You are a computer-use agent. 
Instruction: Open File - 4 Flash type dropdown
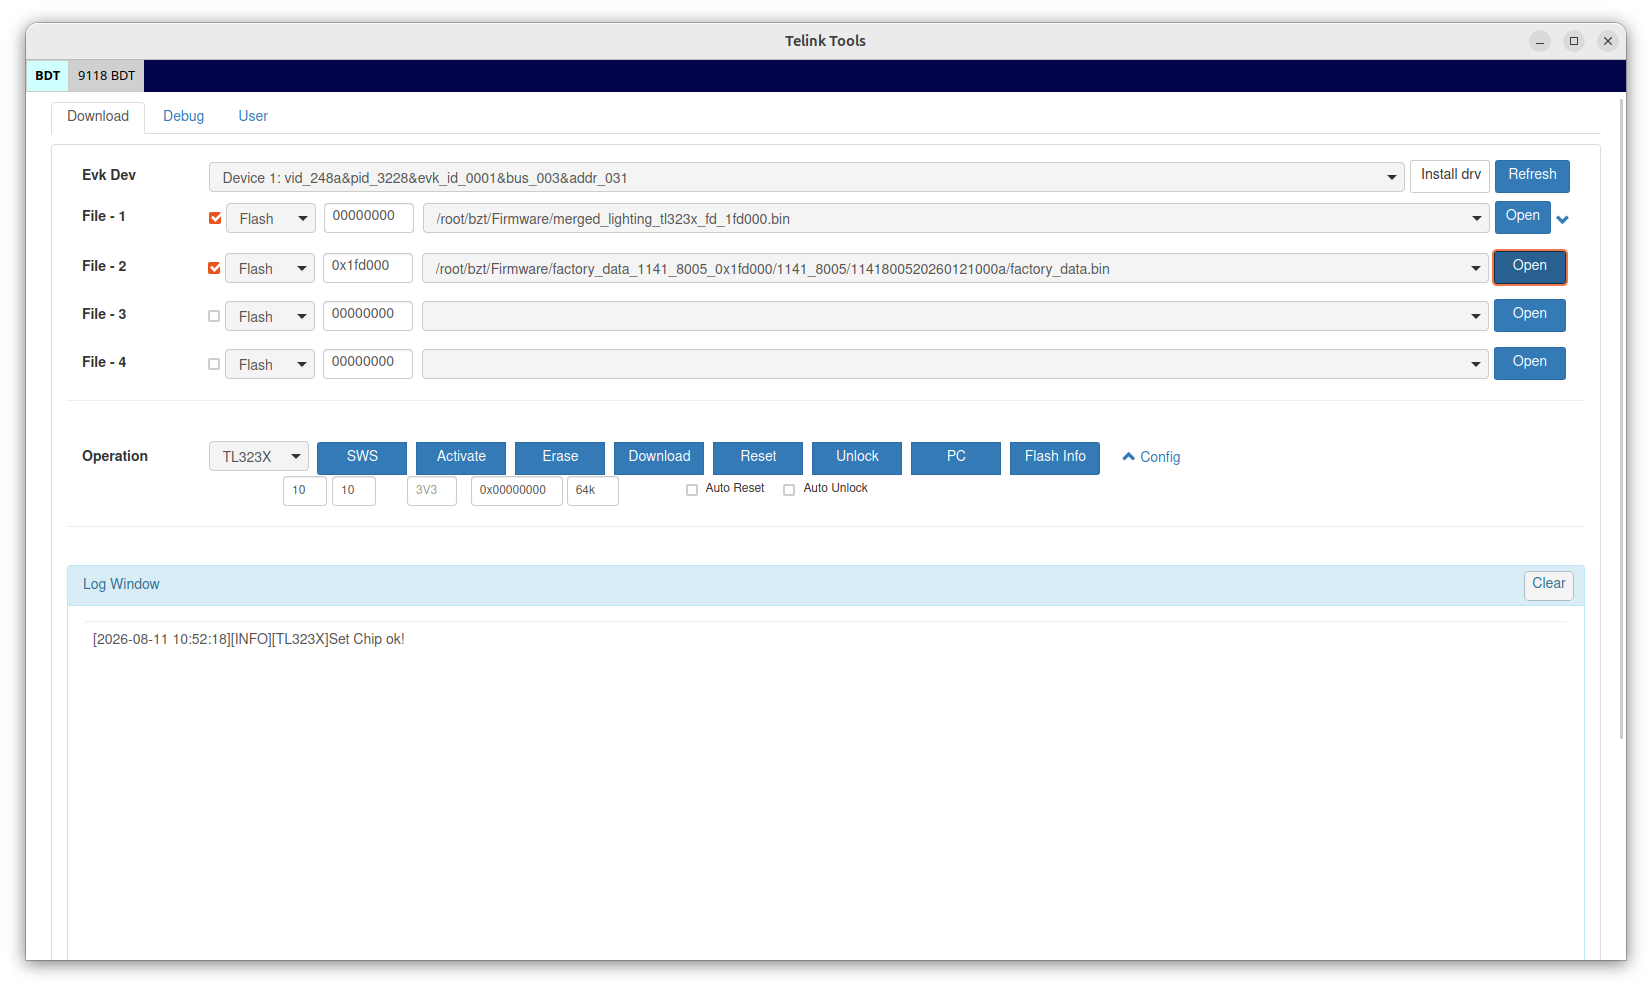(270, 364)
